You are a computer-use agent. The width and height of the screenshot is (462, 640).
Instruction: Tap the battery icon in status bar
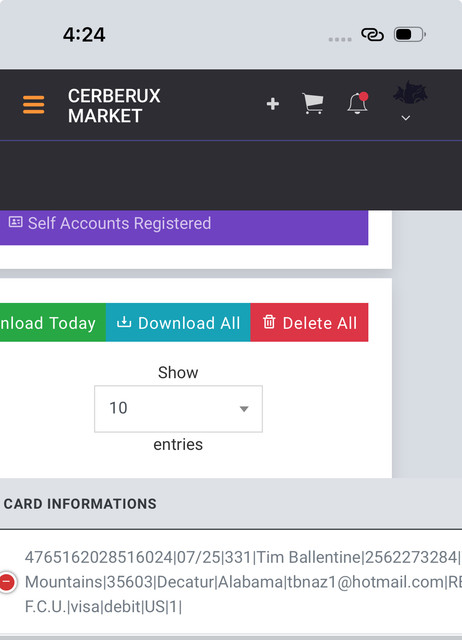tap(410, 35)
